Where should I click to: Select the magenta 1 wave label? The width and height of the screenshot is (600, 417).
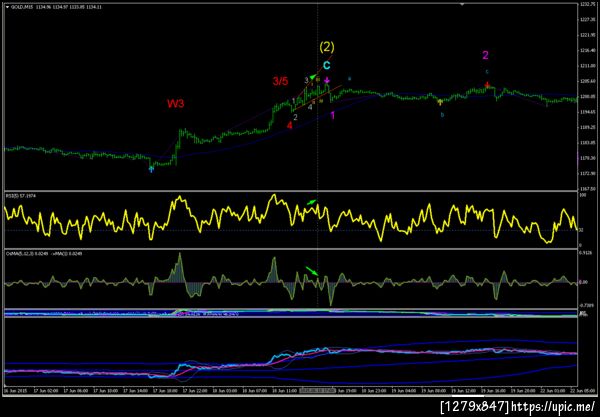click(x=333, y=115)
